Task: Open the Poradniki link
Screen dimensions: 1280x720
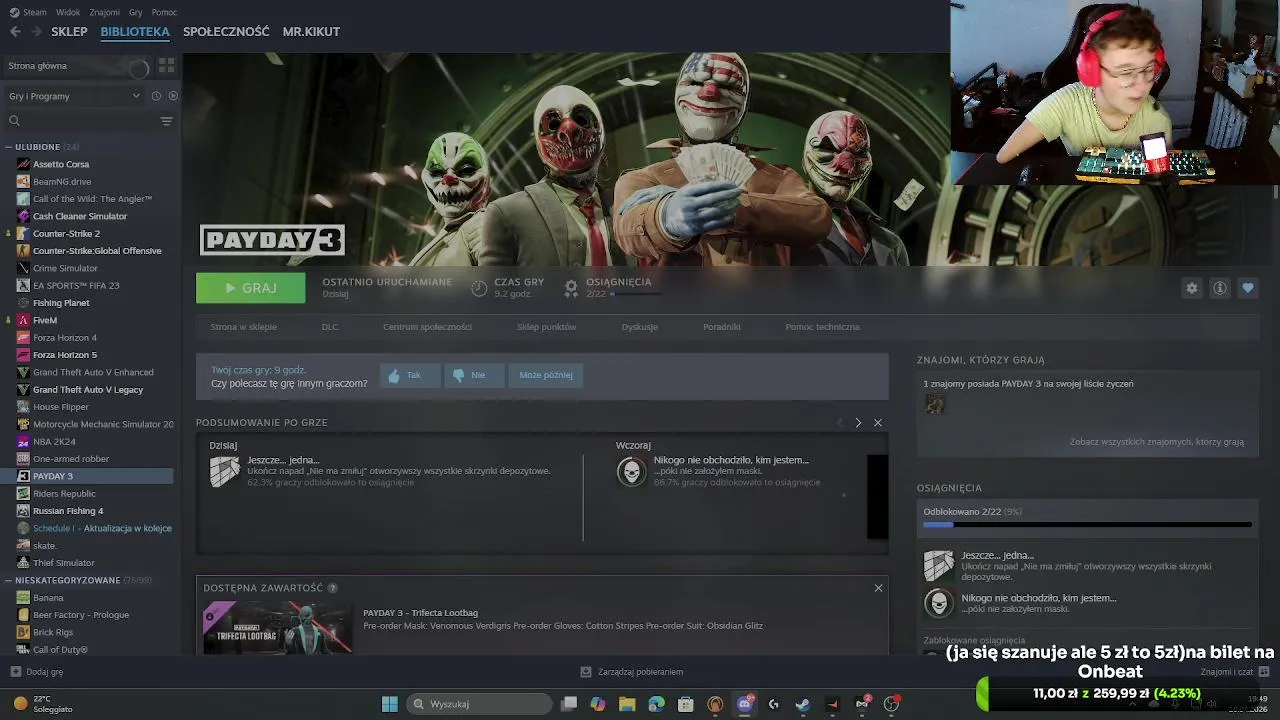Action: [x=721, y=327]
